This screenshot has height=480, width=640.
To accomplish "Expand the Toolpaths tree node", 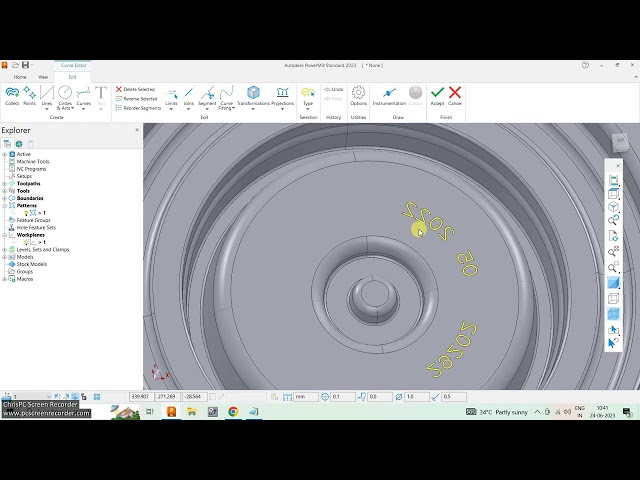I will tap(4, 184).
